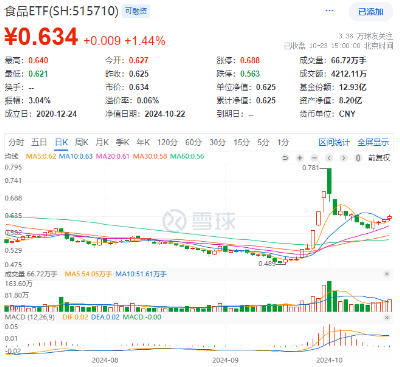Image resolution: width=400 pixels, height=367 pixels.
Task: Click the 成交量 66.72万手 volume panel label
Action: click(x=31, y=274)
